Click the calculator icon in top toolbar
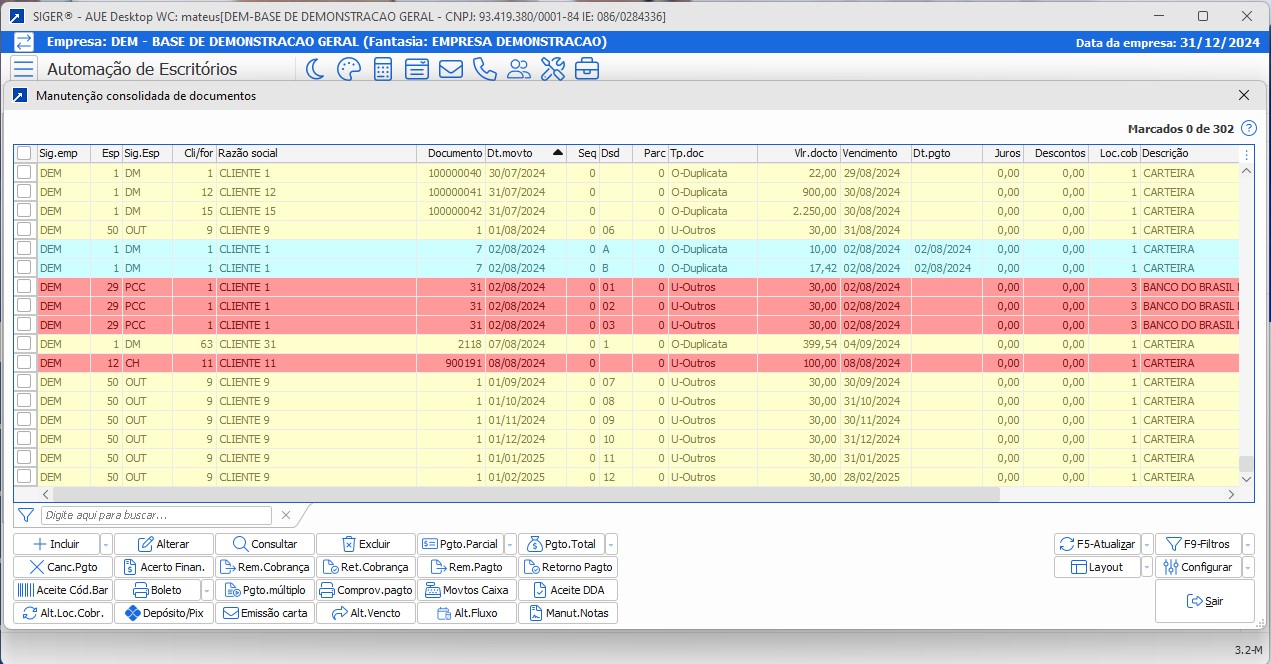1271x664 pixels. [x=382, y=69]
